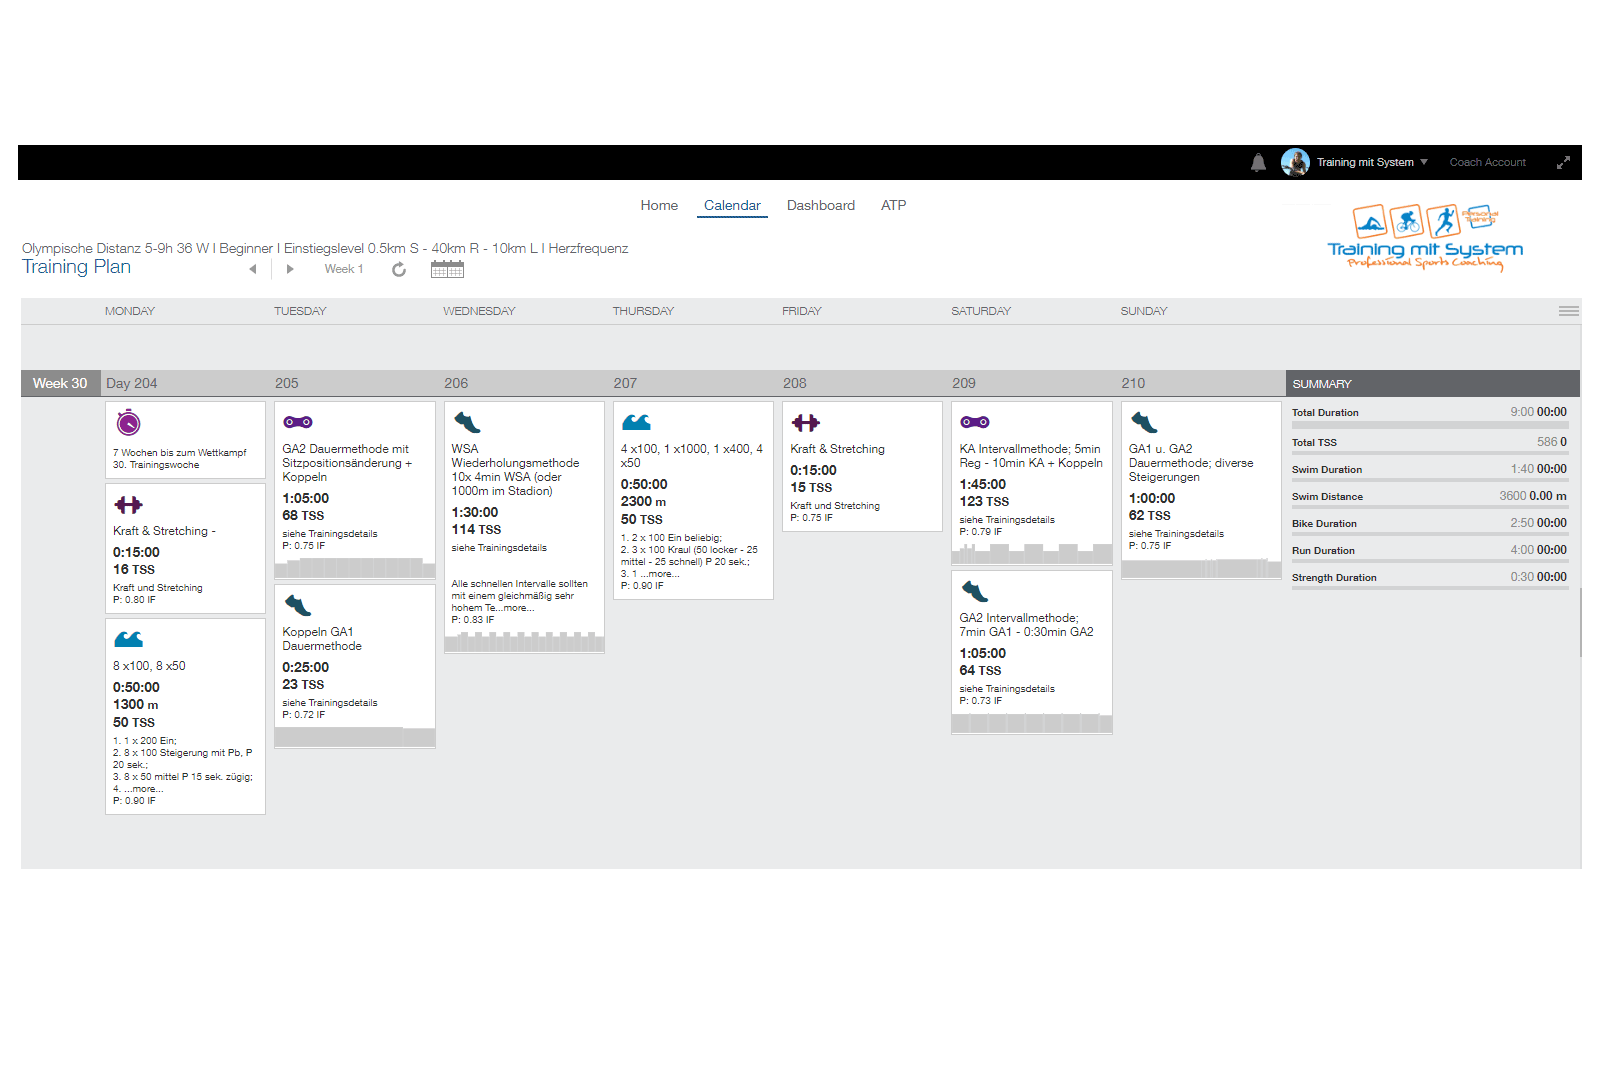This screenshot has height=1067, width=1600.
Task: Click the dumbbell icon on Friday's workout
Action: coord(806,423)
